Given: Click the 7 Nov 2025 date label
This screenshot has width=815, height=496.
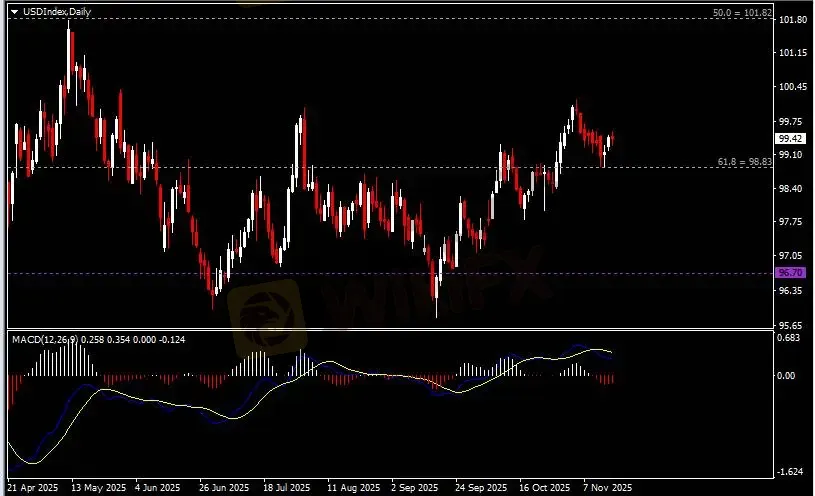Looking at the screenshot, I should pyautogui.click(x=607, y=489).
